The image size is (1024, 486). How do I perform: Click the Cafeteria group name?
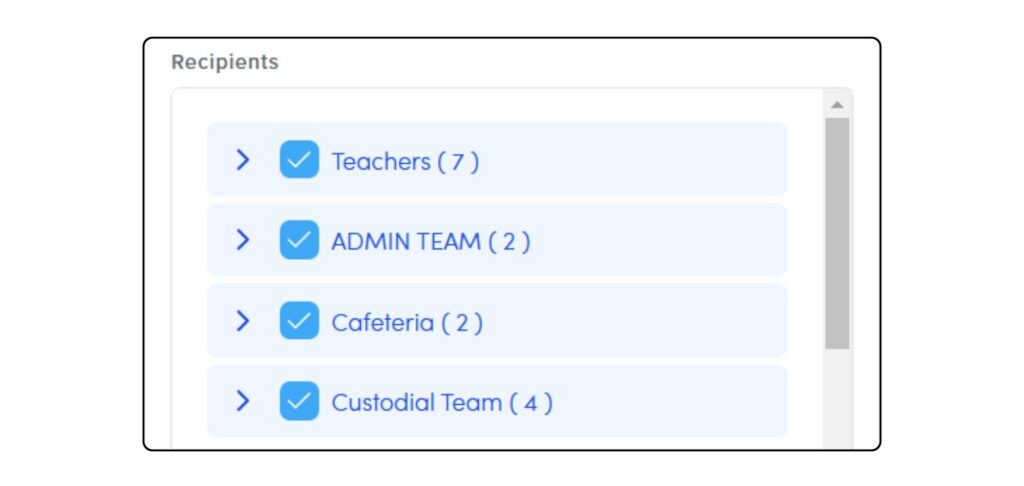point(382,322)
